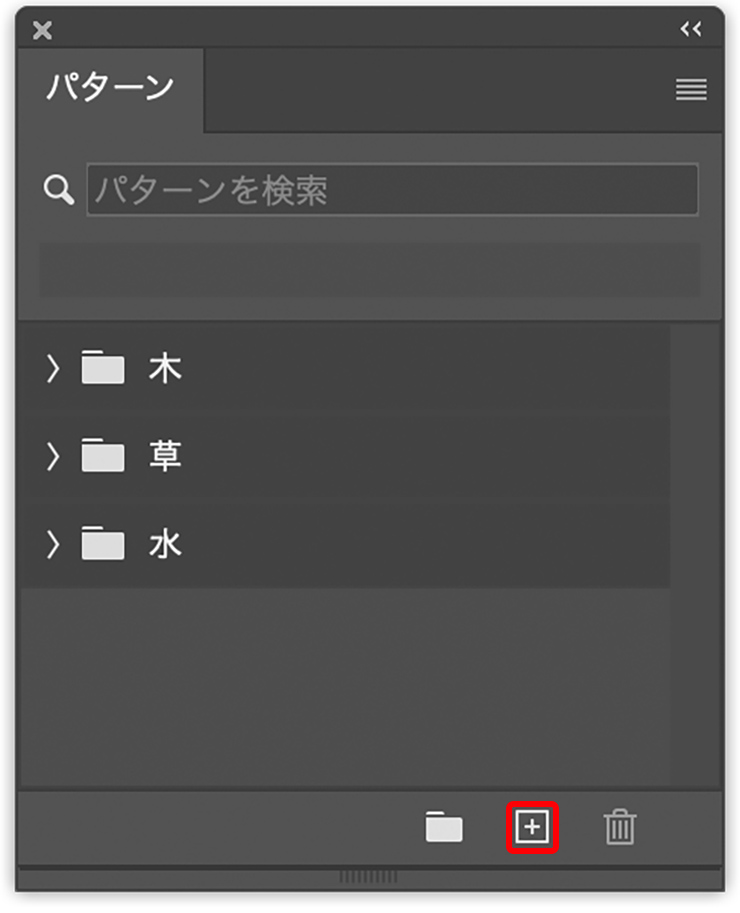The width and height of the screenshot is (740, 913).
Task: Click the folder icon beside 木
Action: [102, 367]
